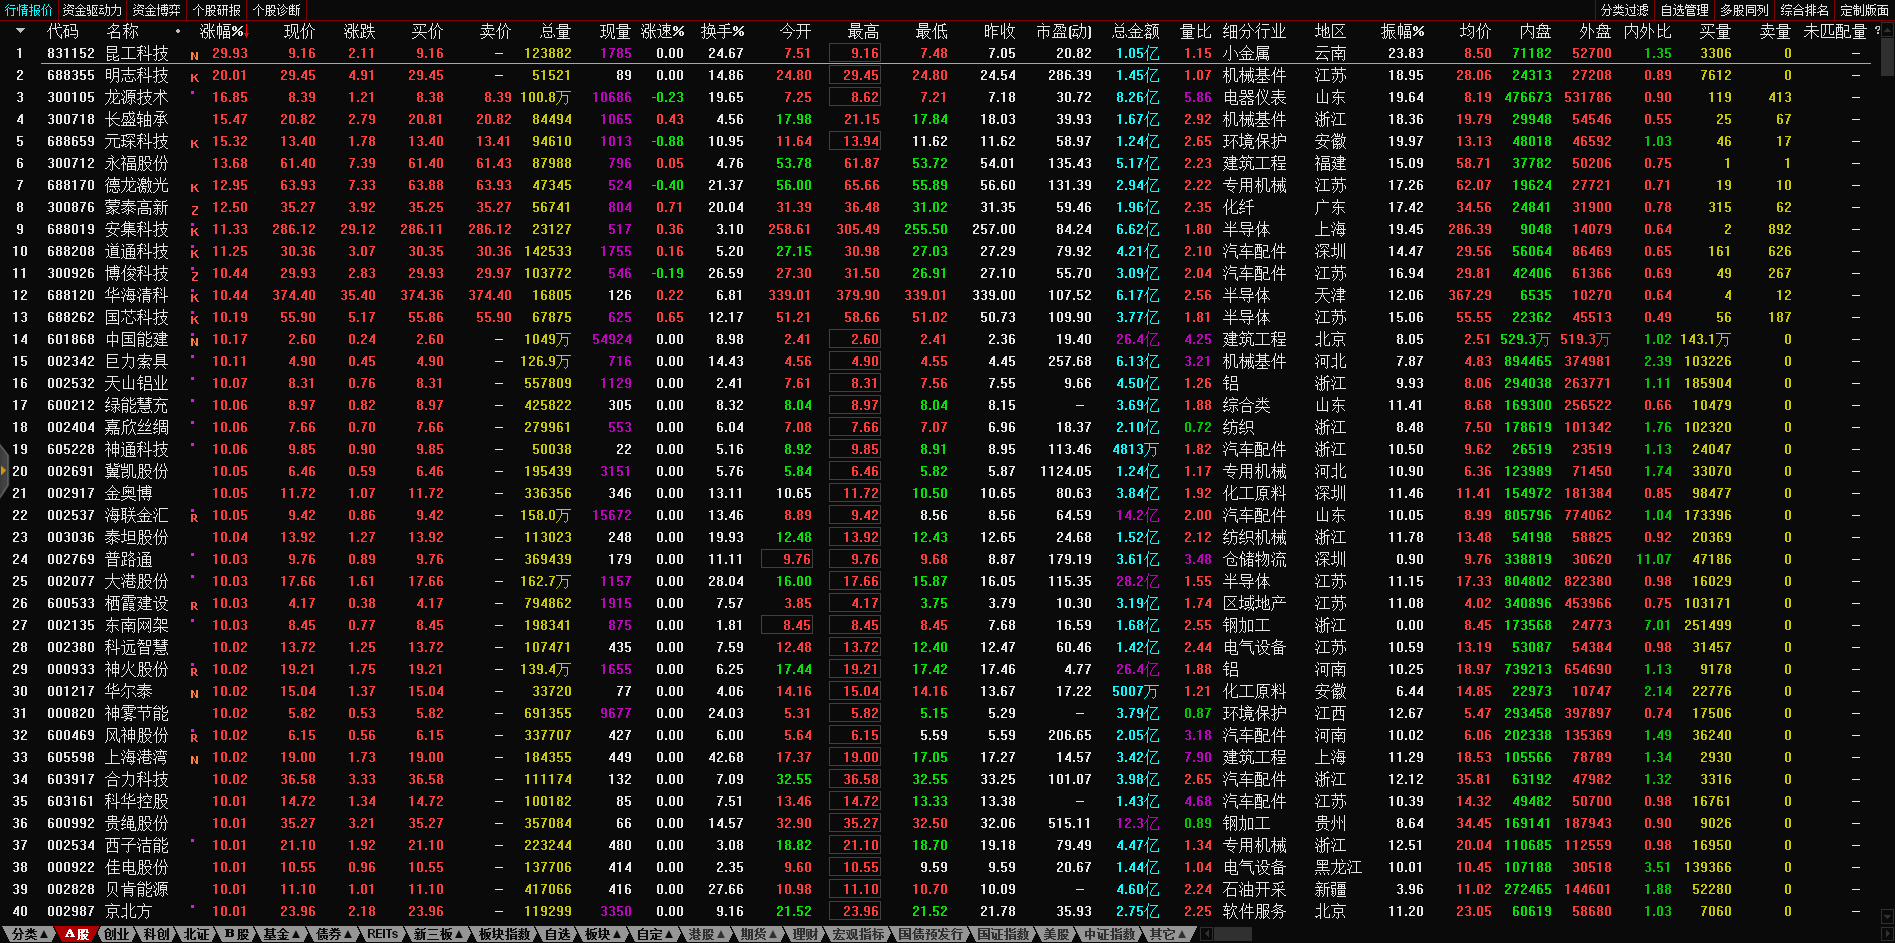Open the header triangle dropdown before 代码

(19, 31)
